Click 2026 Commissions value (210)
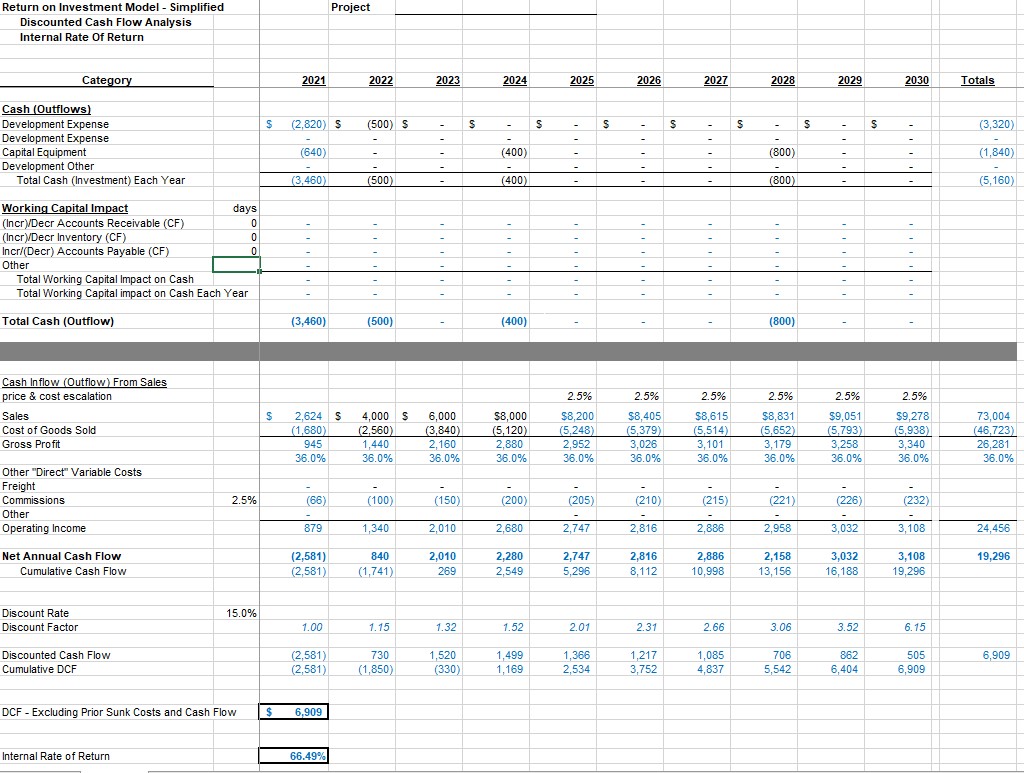 point(648,500)
